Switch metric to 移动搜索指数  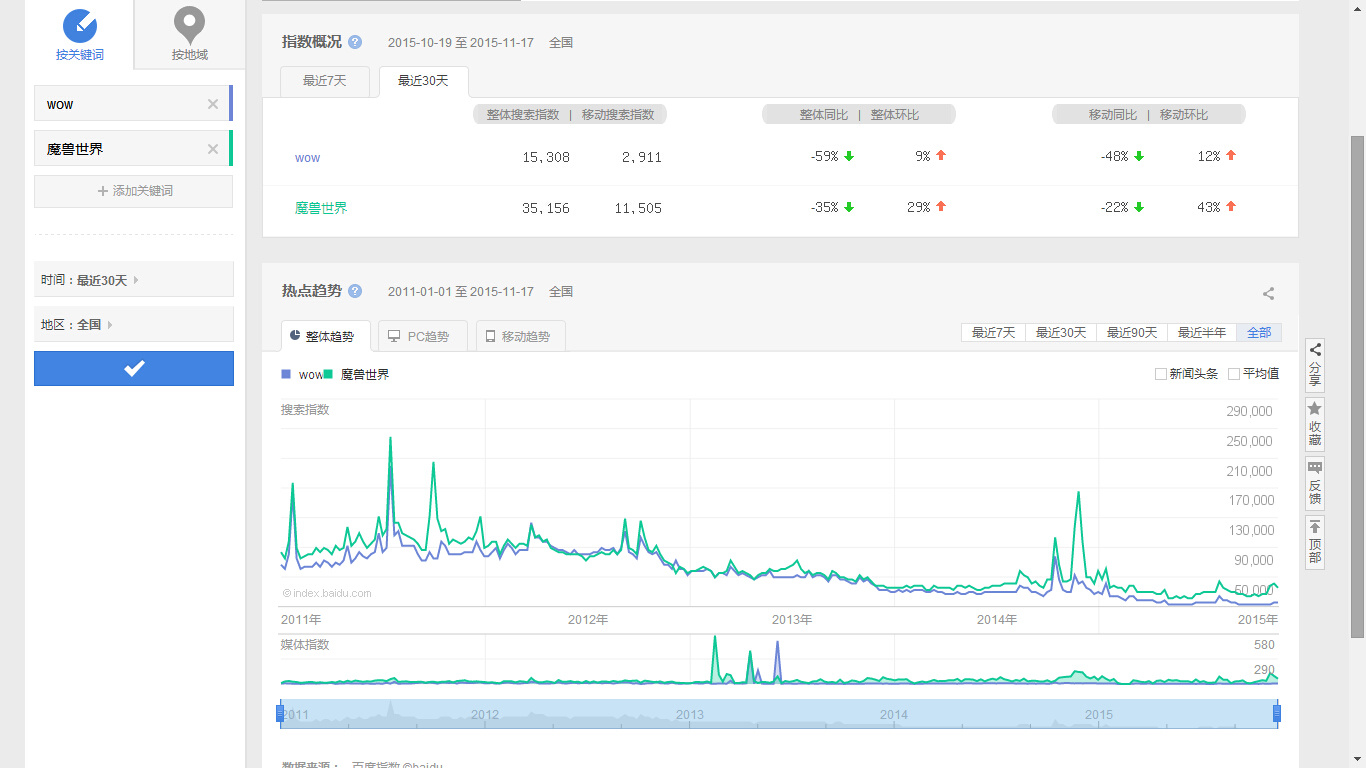[x=619, y=114]
